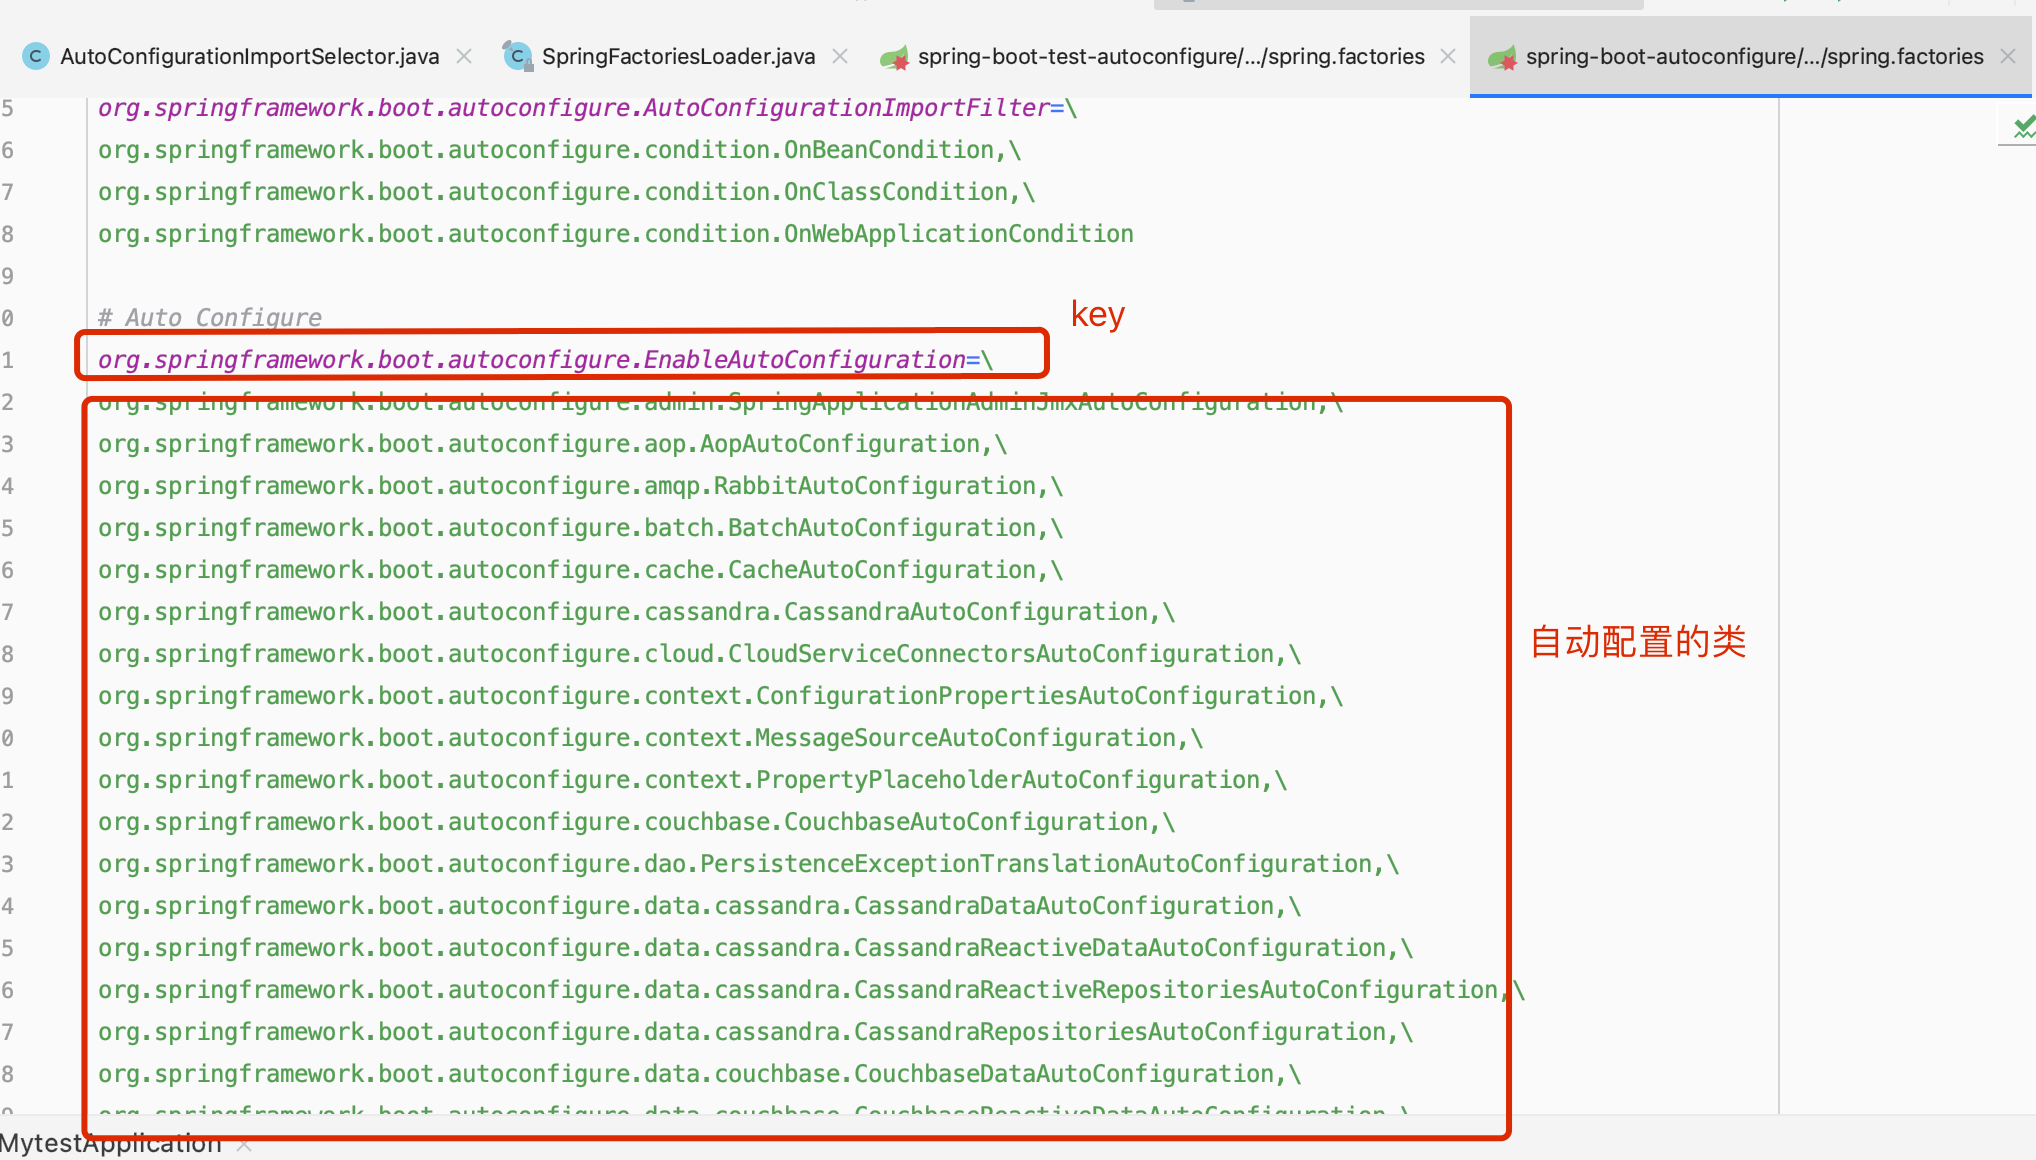Close the spring-boot-test-autoconfigure spring.factories tab

(x=1448, y=57)
